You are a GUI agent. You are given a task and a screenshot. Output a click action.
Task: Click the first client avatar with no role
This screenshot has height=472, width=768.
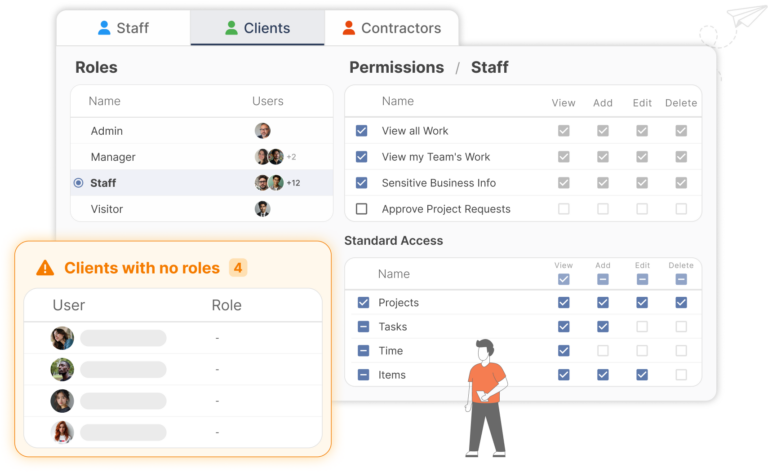click(62, 338)
